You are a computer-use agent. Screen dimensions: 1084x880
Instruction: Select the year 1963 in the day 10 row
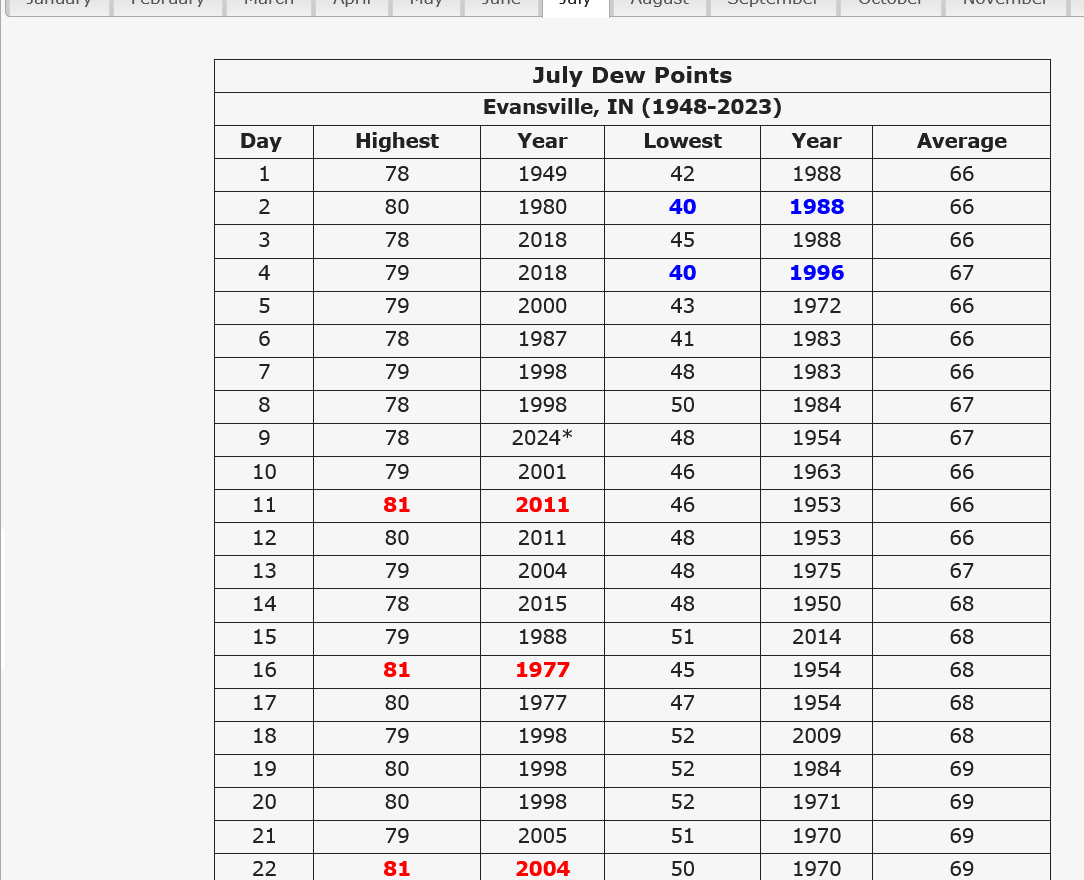(x=816, y=472)
